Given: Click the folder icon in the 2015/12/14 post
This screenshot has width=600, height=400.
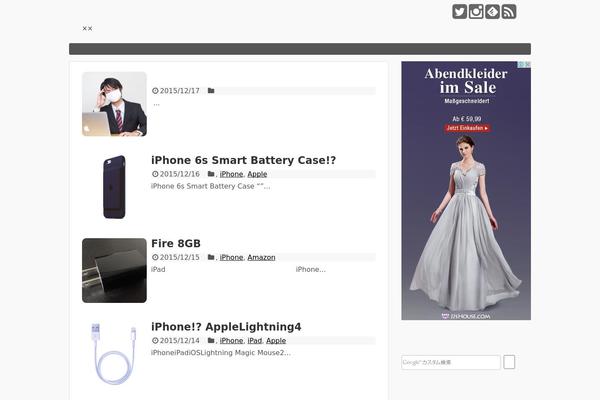Looking at the screenshot, I should (x=211, y=341).
